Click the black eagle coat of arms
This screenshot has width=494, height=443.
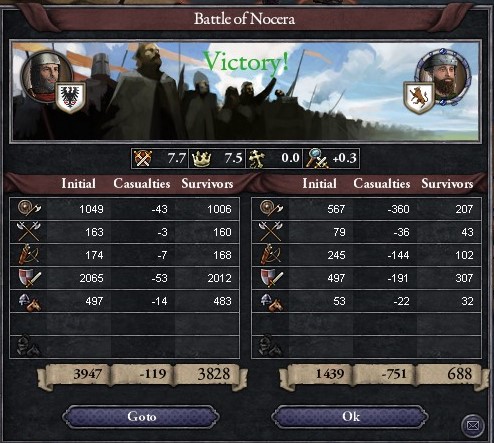pyautogui.click(x=70, y=98)
